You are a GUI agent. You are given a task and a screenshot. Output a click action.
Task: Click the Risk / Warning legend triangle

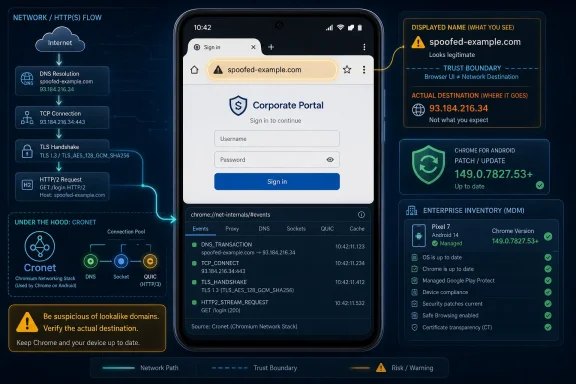[x=381, y=367]
